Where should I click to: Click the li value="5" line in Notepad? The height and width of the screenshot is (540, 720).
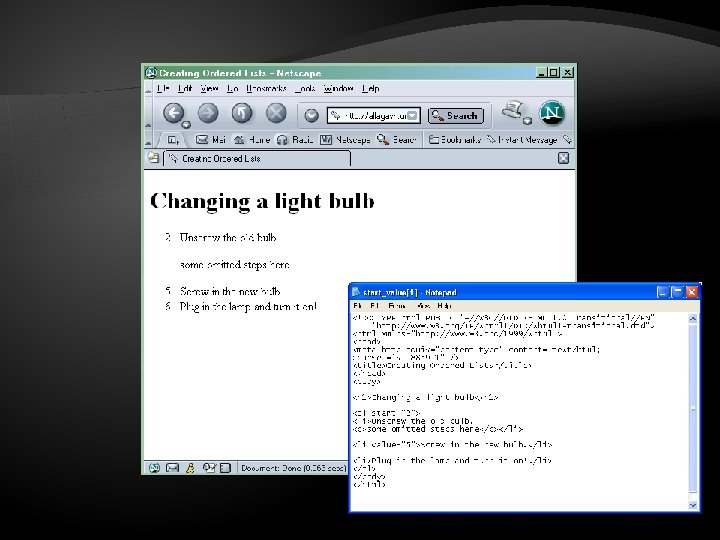(452, 444)
